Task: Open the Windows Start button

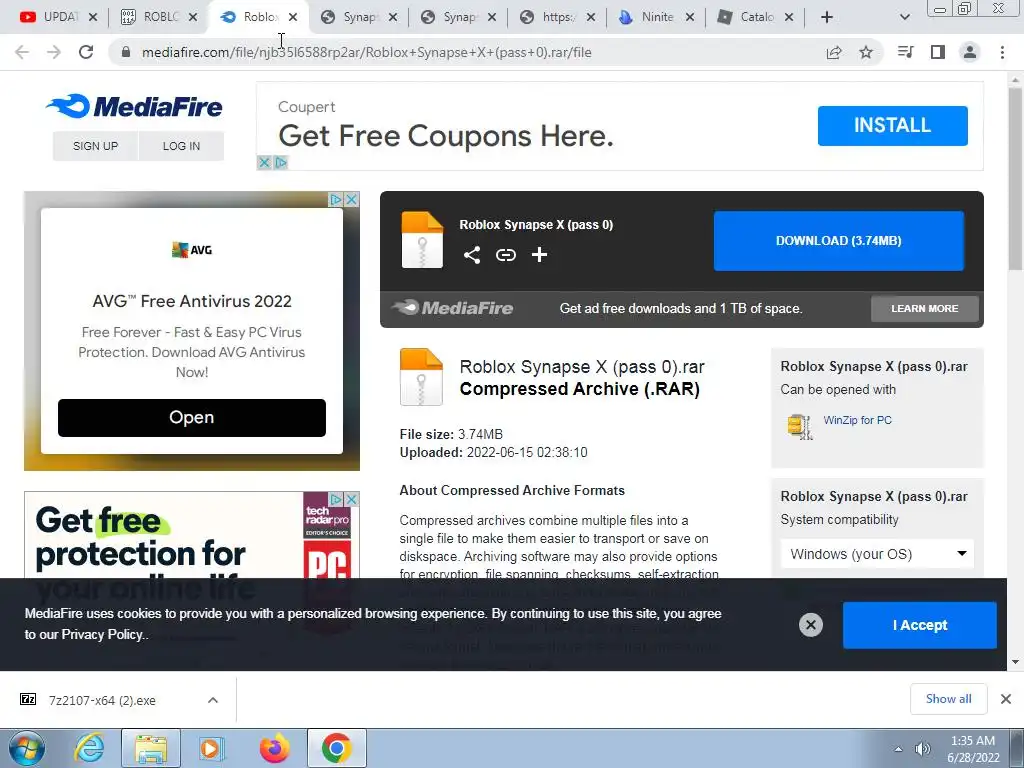Action: 27,748
